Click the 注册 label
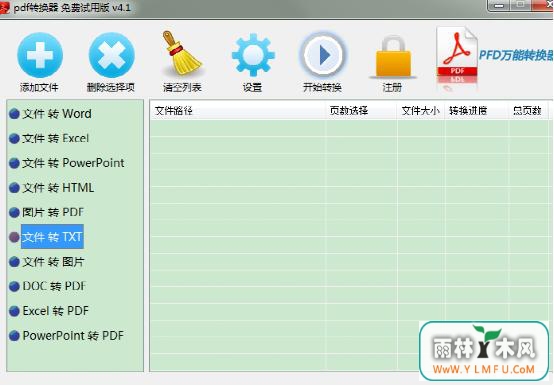 coord(392,87)
